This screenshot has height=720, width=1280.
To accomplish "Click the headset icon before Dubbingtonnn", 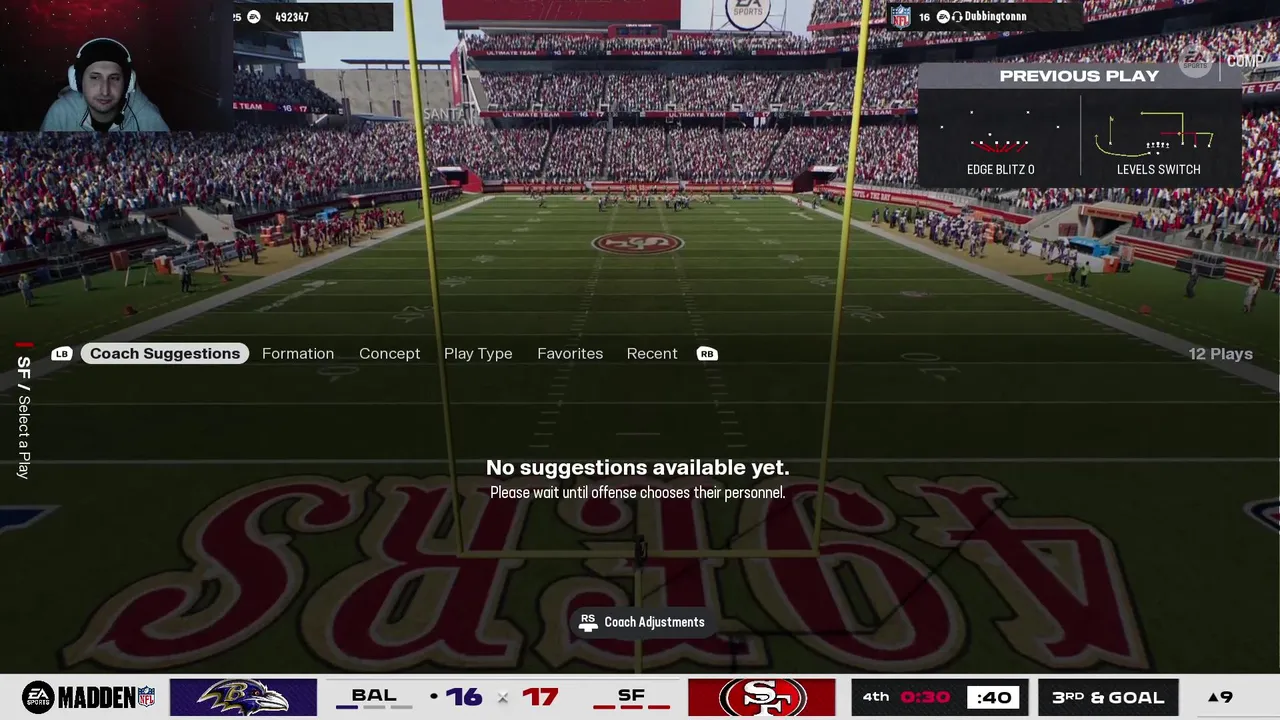I will [x=957, y=17].
